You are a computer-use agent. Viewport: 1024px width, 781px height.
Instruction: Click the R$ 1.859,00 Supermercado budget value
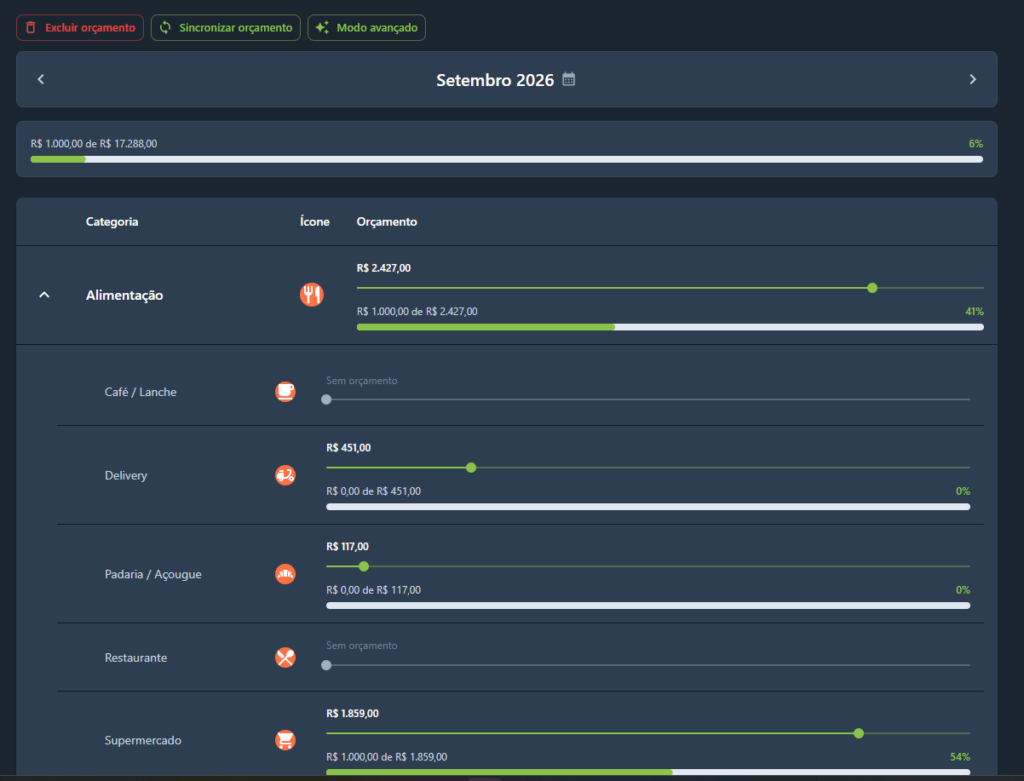point(352,713)
